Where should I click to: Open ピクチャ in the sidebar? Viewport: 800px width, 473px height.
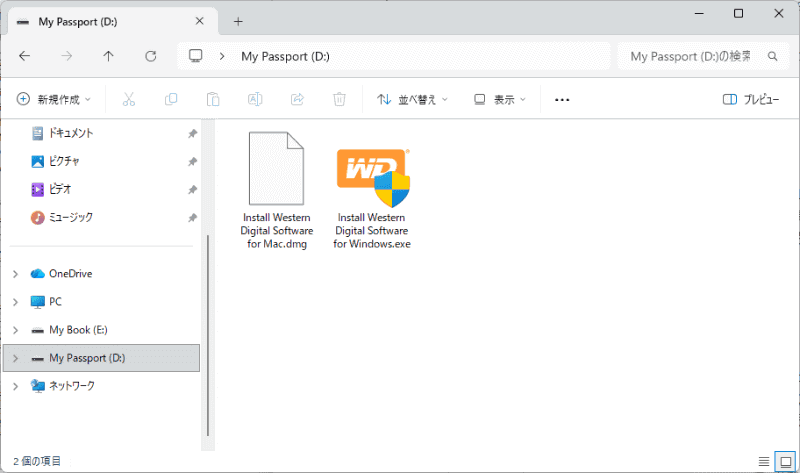click(64, 161)
